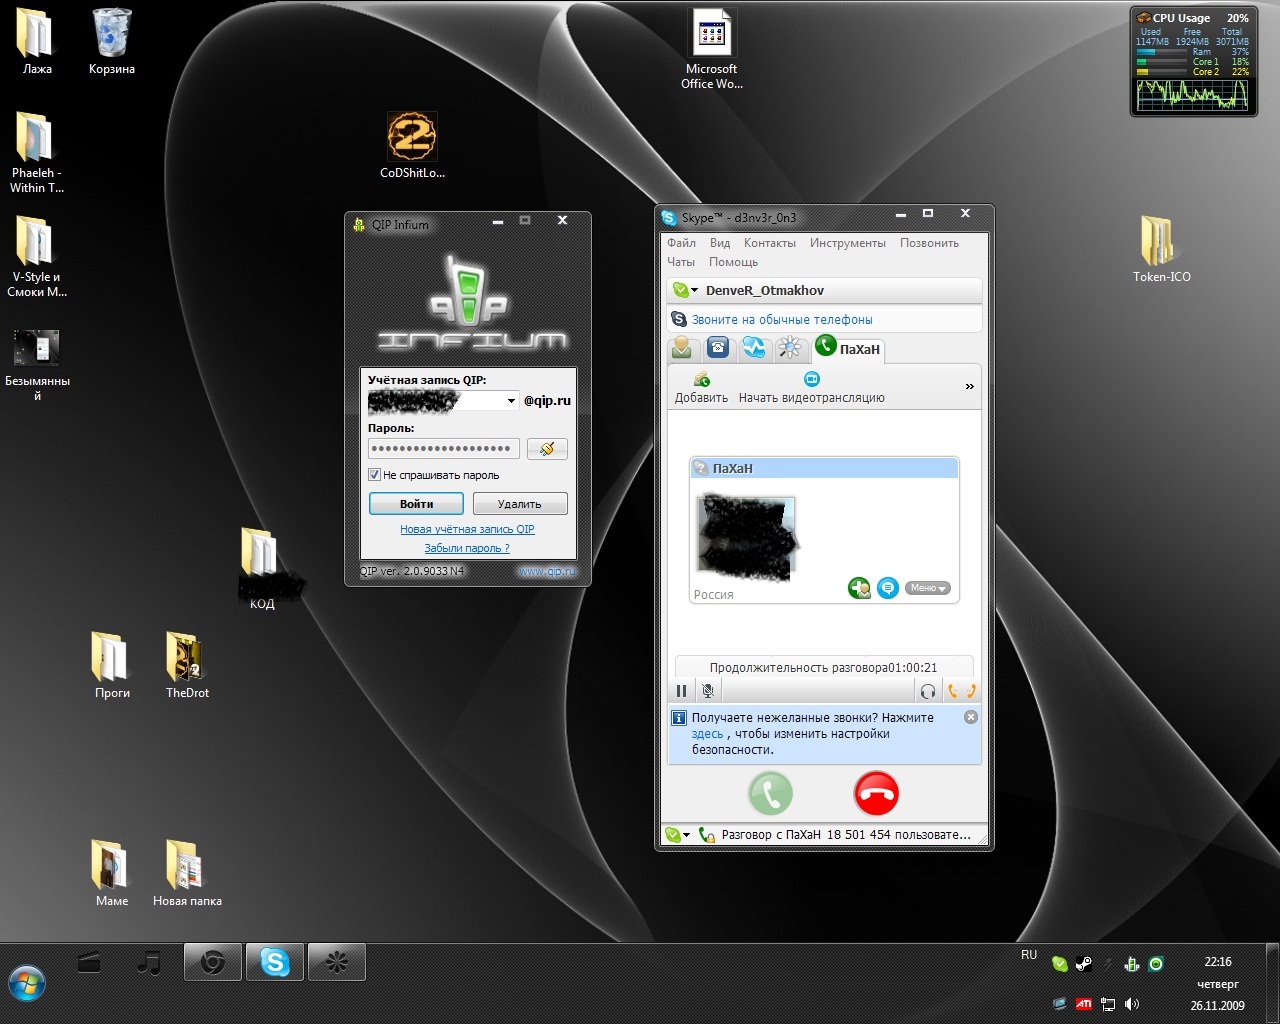
Task: Select Token-ICO folder on desktop
Action: tap(1161, 250)
